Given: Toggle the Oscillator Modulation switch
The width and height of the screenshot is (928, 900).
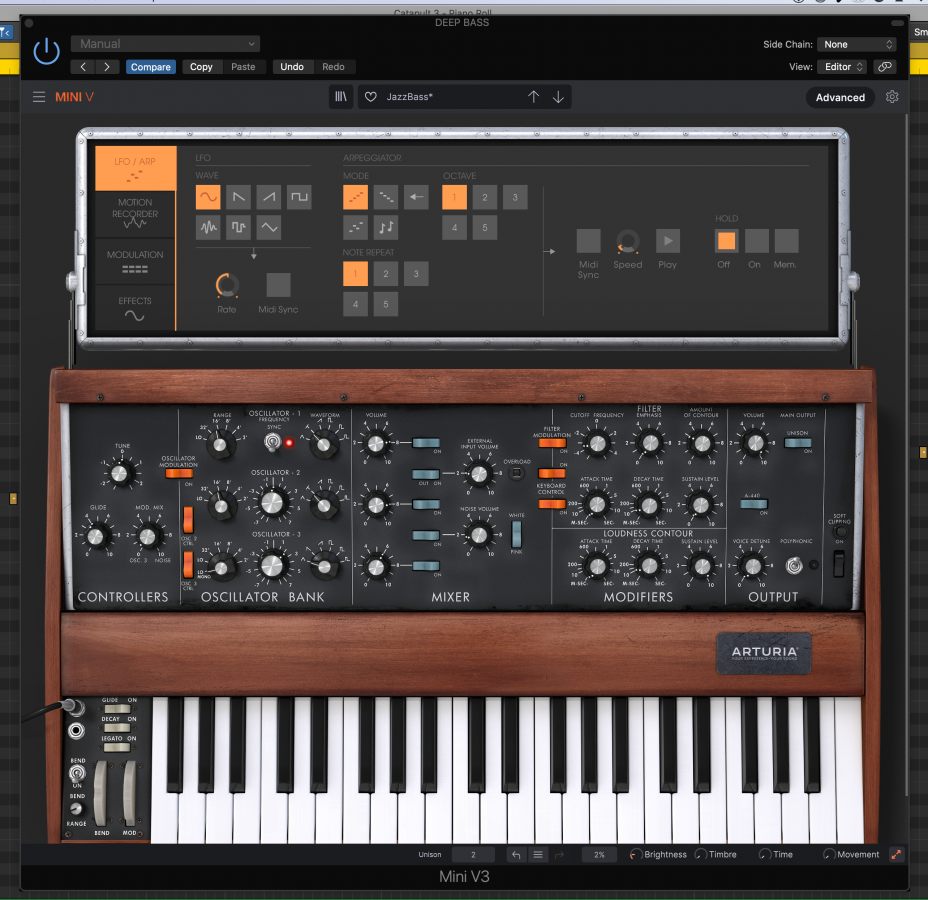Looking at the screenshot, I should coord(178,473).
